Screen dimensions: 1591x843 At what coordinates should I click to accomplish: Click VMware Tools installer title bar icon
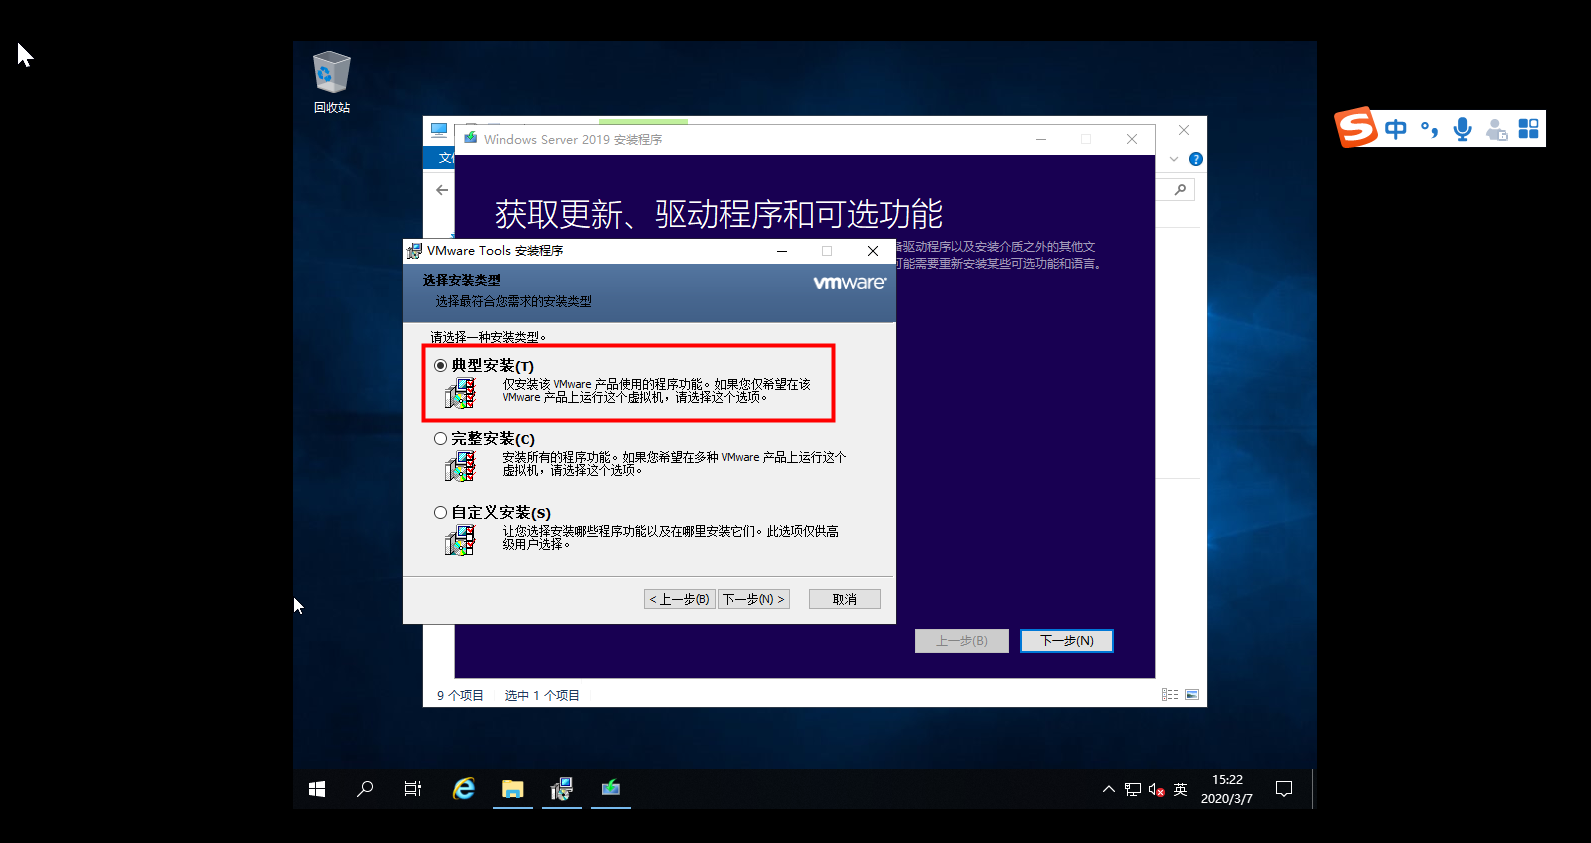(x=414, y=251)
